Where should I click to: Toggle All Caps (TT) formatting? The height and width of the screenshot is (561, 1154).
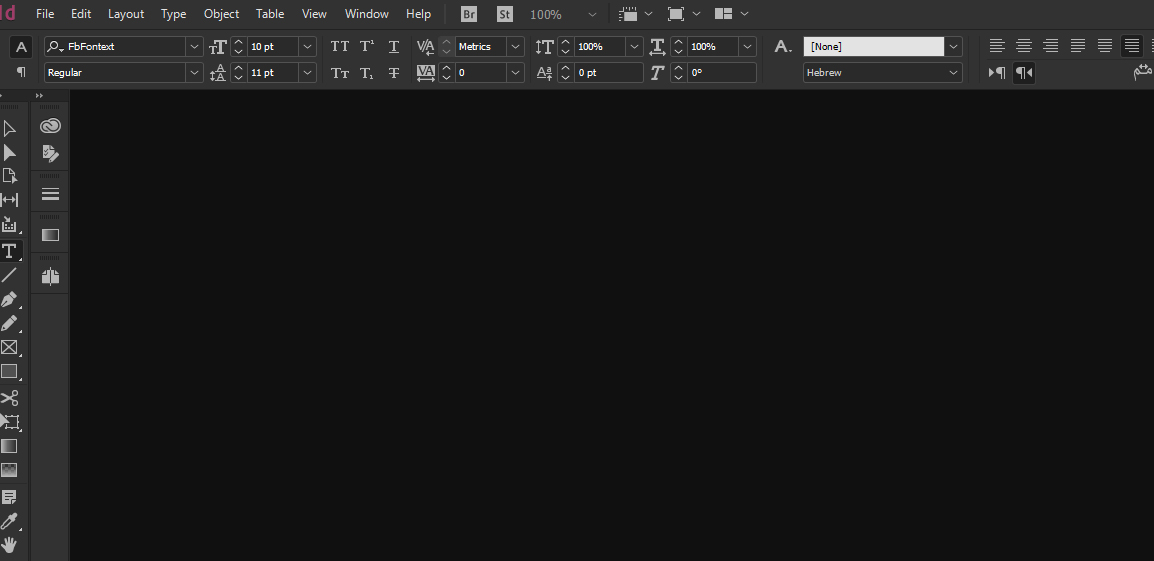click(x=340, y=46)
